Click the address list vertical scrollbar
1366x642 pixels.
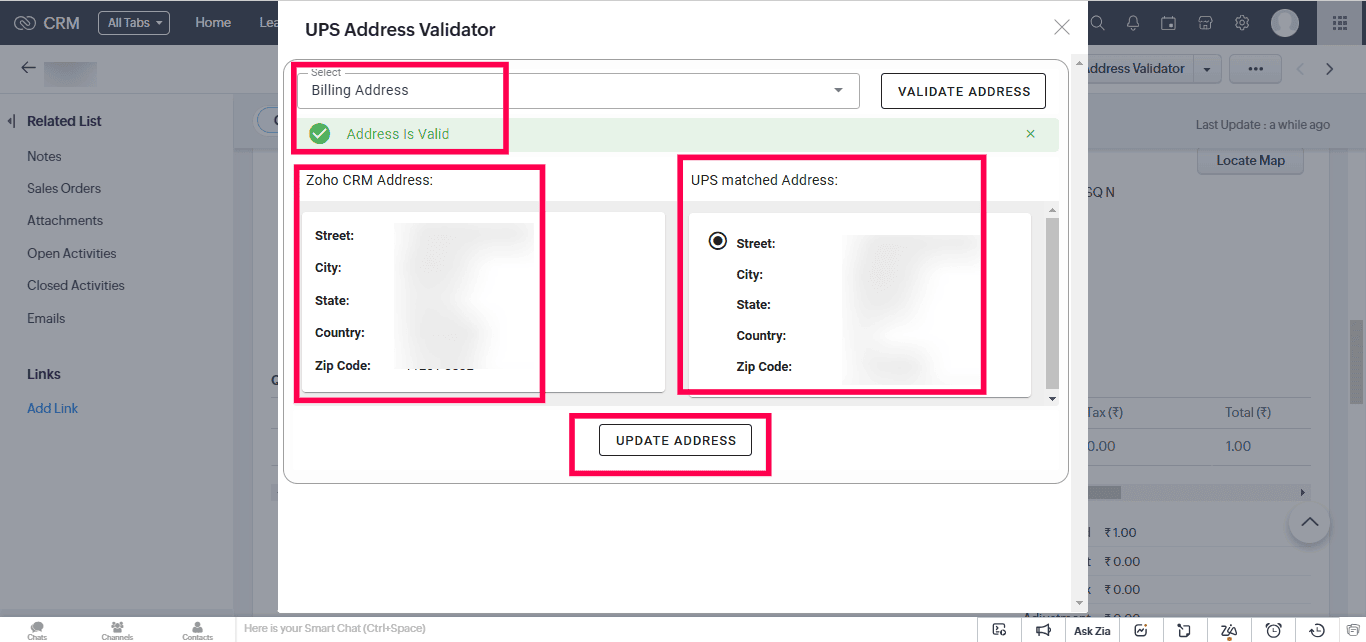pyautogui.click(x=1052, y=303)
